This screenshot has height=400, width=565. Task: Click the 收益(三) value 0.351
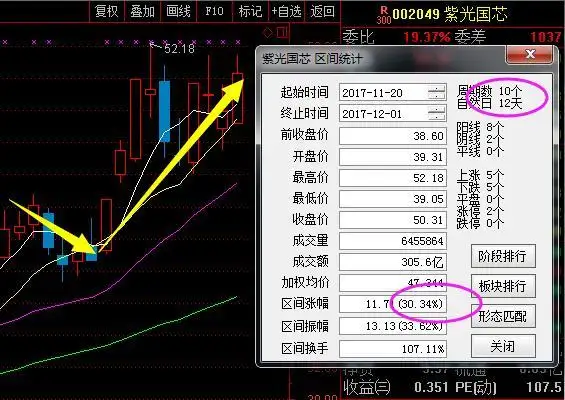[431, 387]
